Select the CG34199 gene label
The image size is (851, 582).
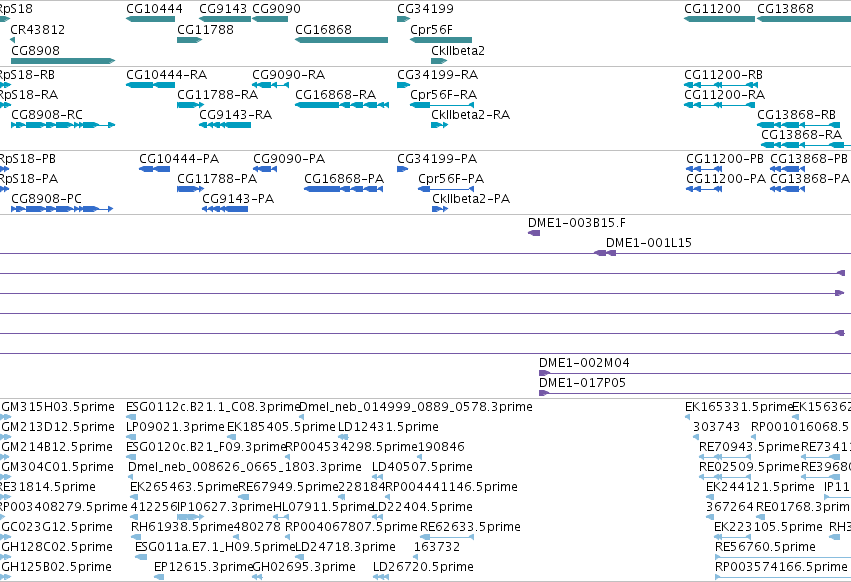click(x=426, y=9)
